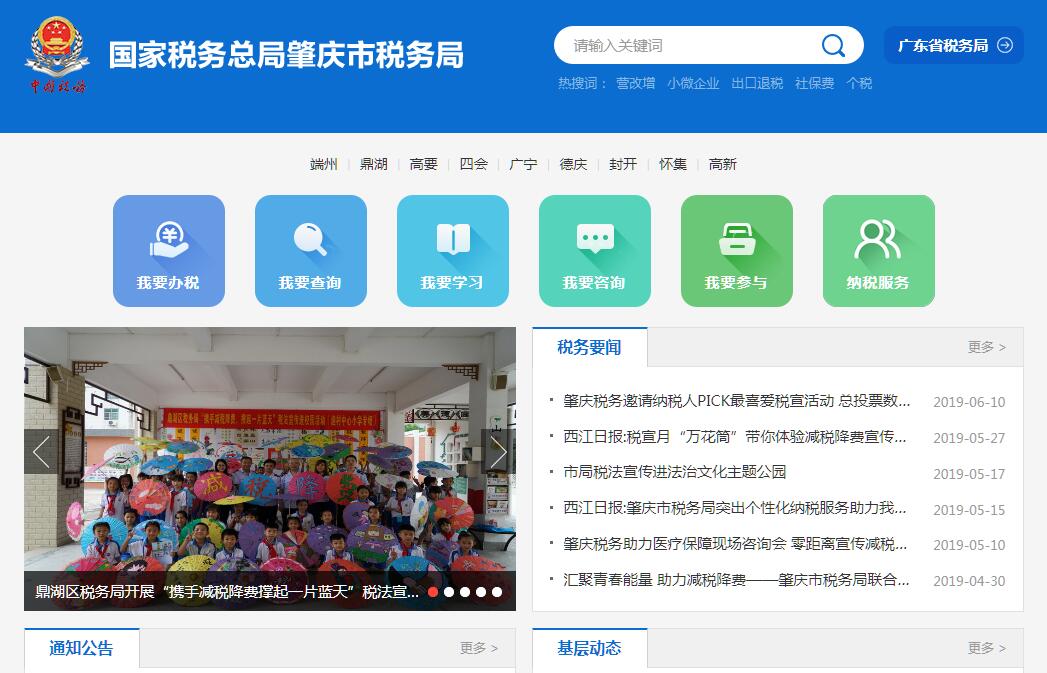Open the 我要参与 tile
This screenshot has height=673, width=1047.
click(737, 251)
